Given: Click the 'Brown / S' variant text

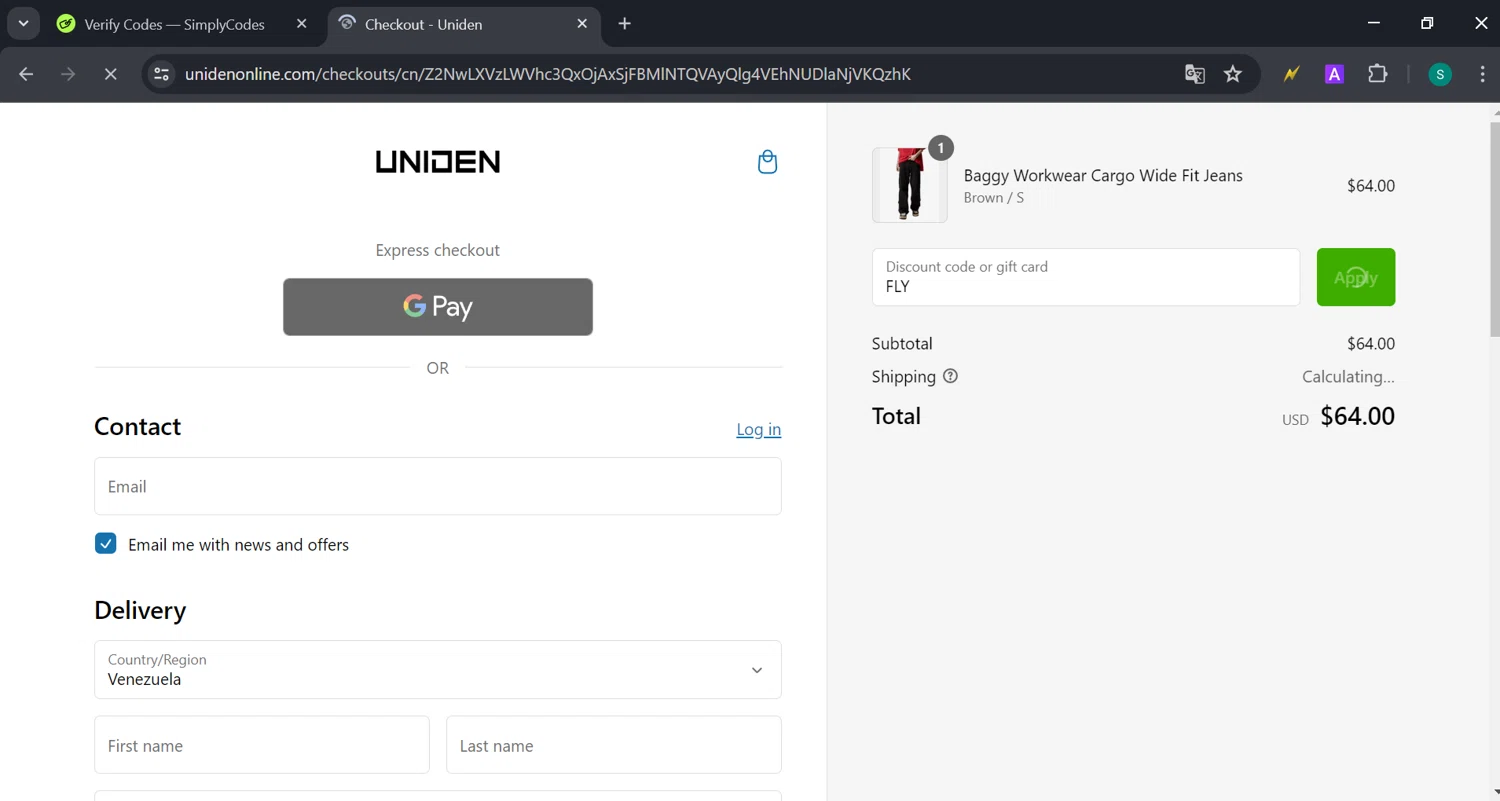Looking at the screenshot, I should 993,198.
